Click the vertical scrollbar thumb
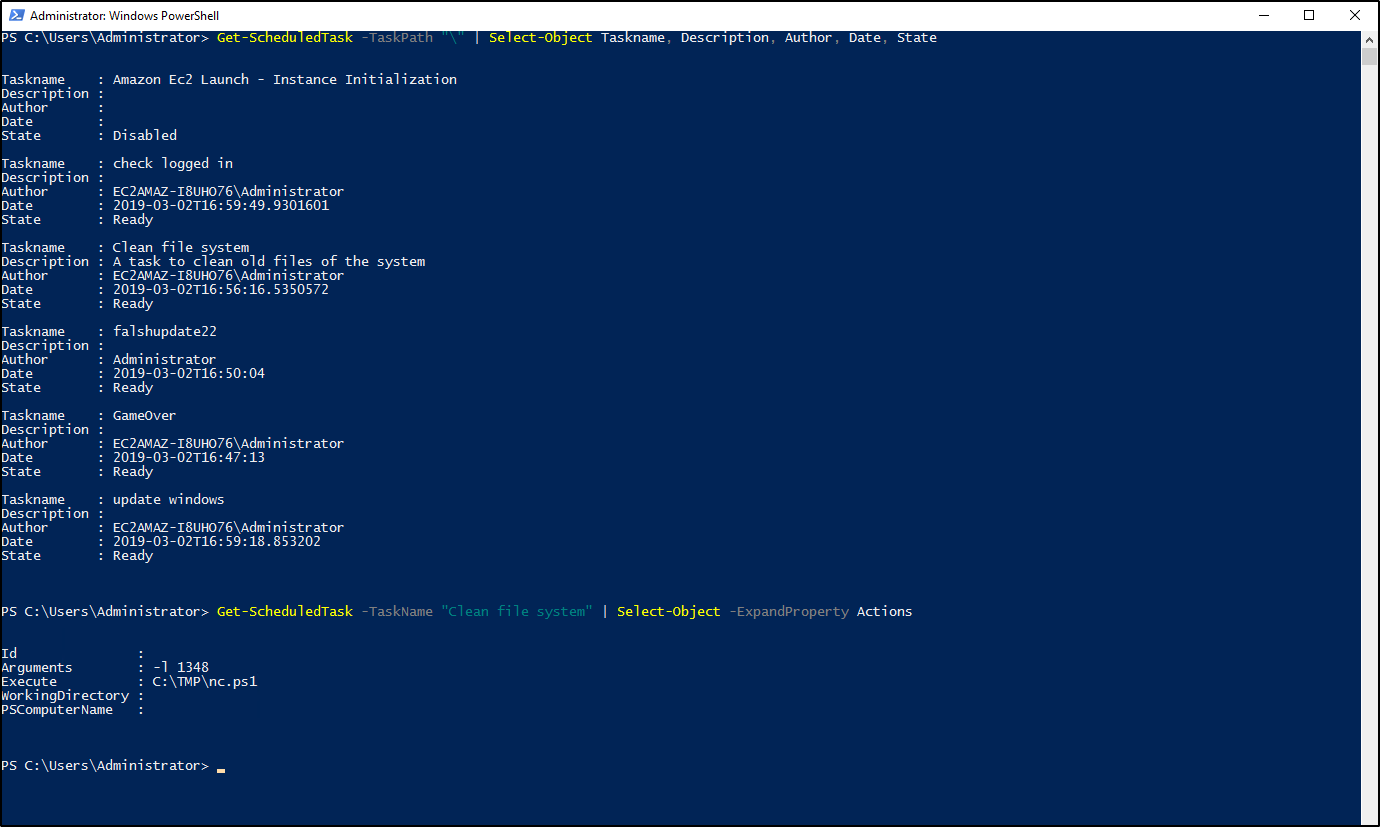Image resolution: width=1380 pixels, height=827 pixels. pos(1370,56)
